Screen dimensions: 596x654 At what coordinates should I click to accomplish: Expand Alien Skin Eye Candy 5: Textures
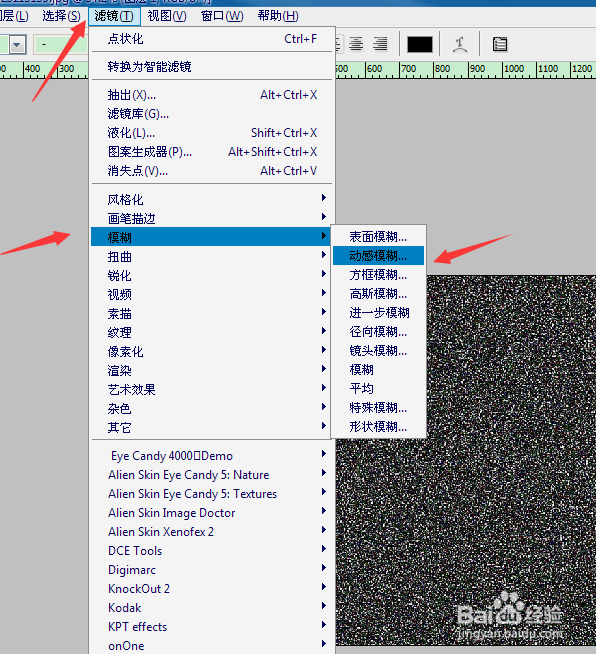[x=212, y=493]
